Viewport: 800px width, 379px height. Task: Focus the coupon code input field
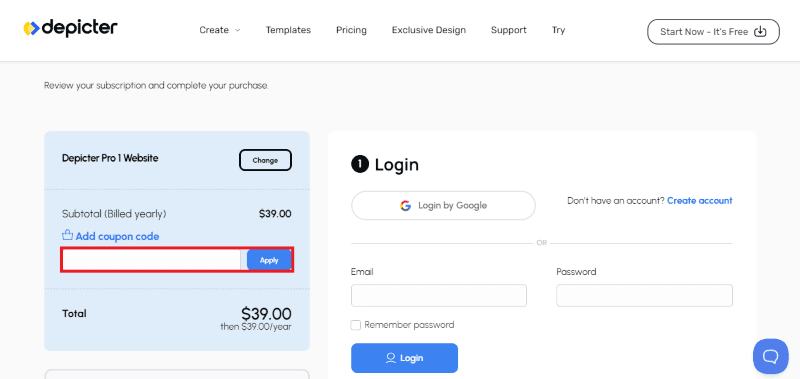[152, 260]
